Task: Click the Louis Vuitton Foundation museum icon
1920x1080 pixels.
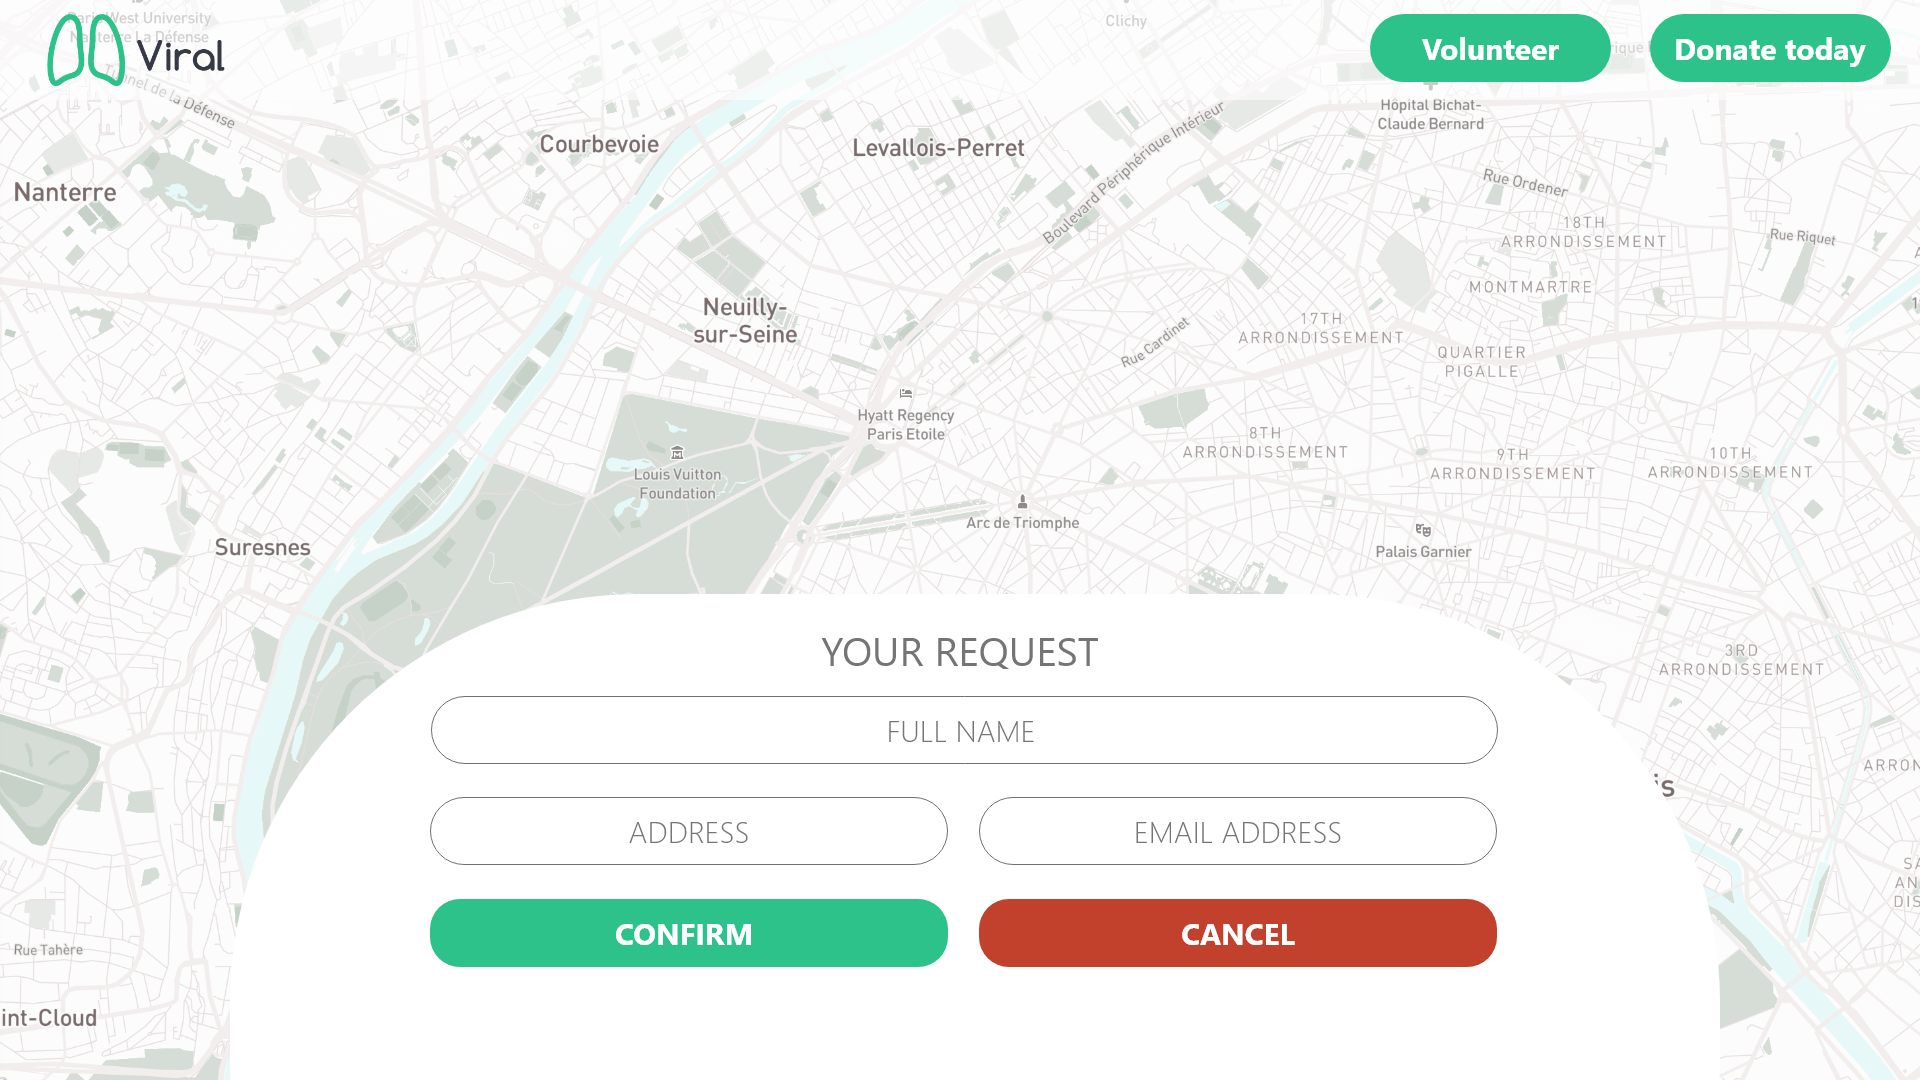Action: 677,453
